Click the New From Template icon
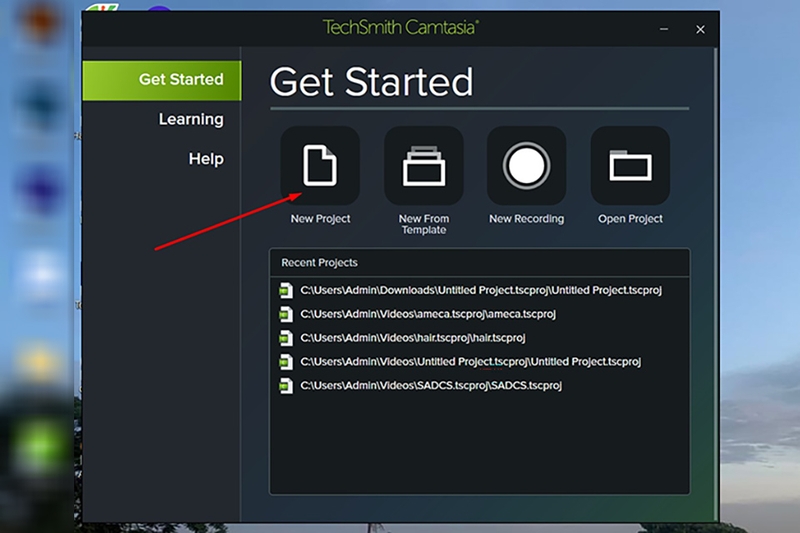 click(x=423, y=165)
